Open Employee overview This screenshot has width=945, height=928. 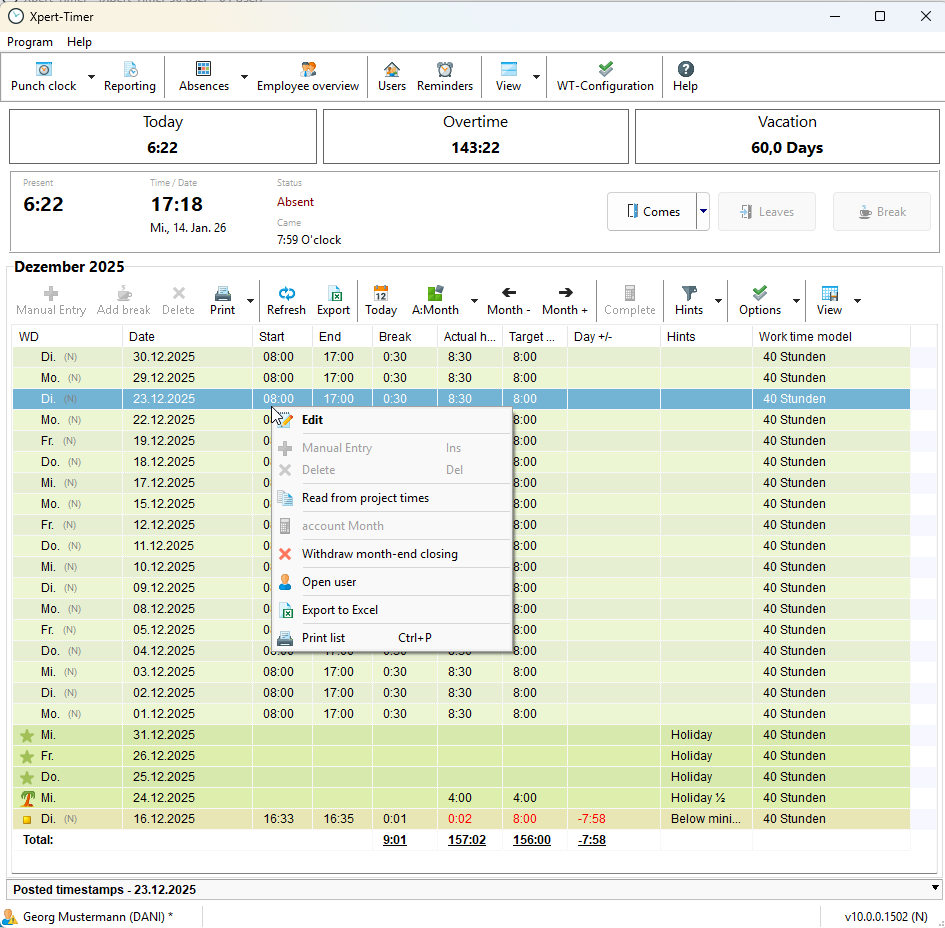click(x=308, y=76)
